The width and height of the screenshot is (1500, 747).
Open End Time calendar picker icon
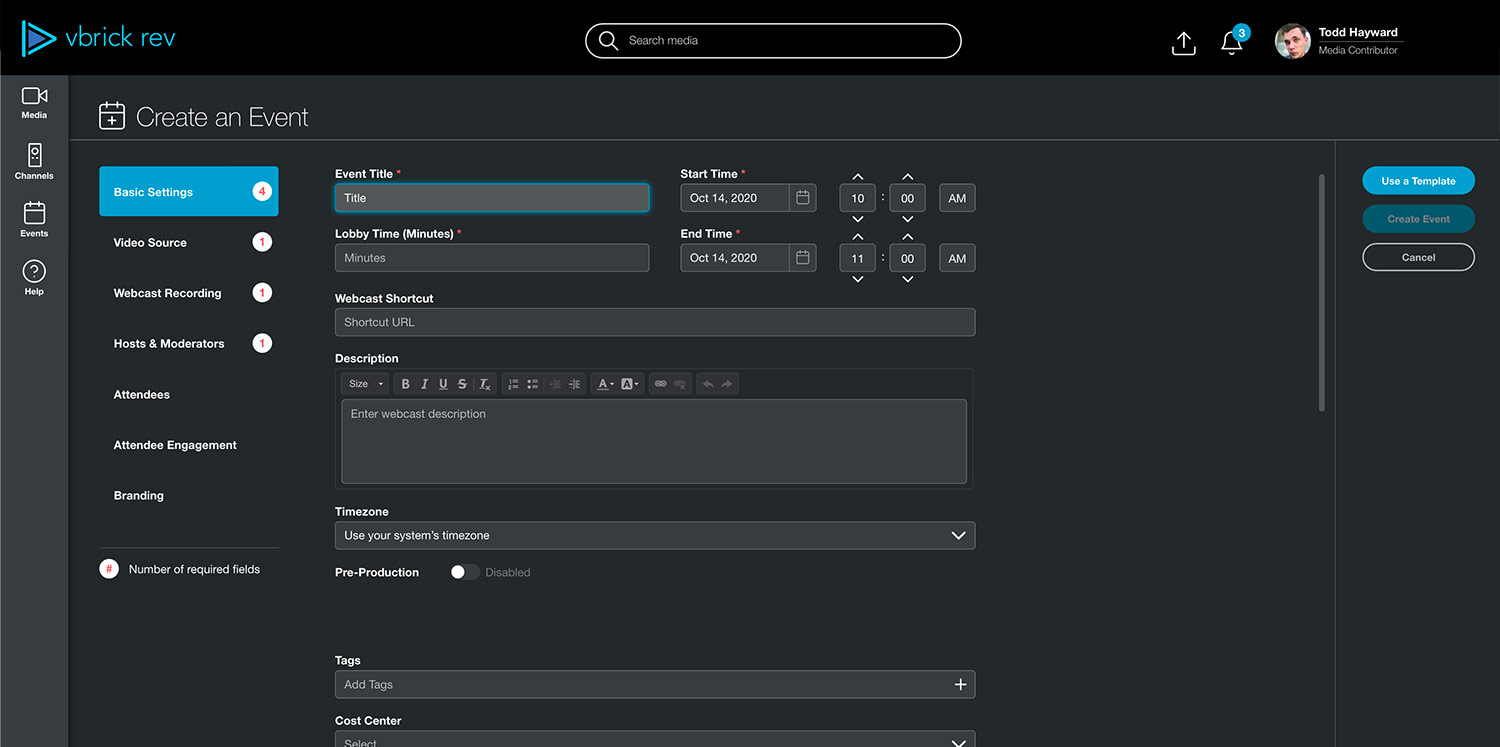pyautogui.click(x=802, y=258)
